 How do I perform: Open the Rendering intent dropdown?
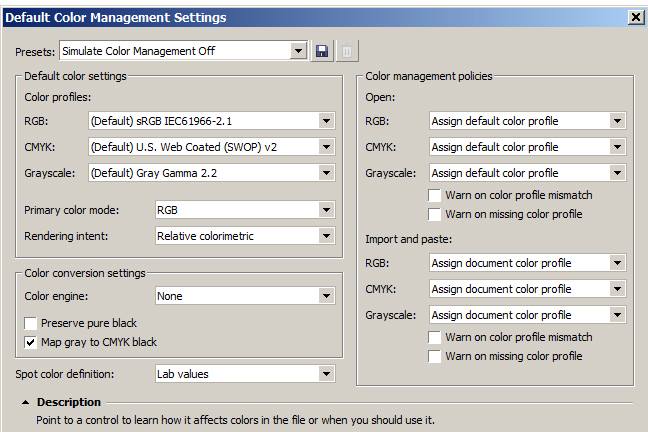[x=326, y=236]
